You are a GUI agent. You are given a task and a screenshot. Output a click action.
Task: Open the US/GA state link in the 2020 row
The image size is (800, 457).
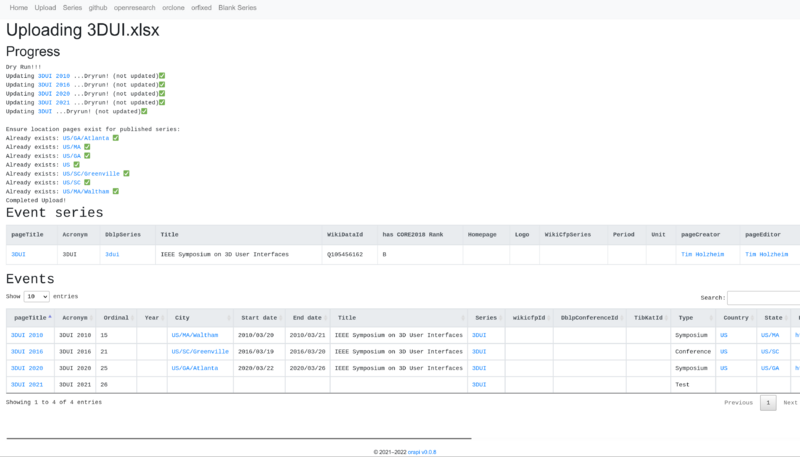tap(770, 368)
